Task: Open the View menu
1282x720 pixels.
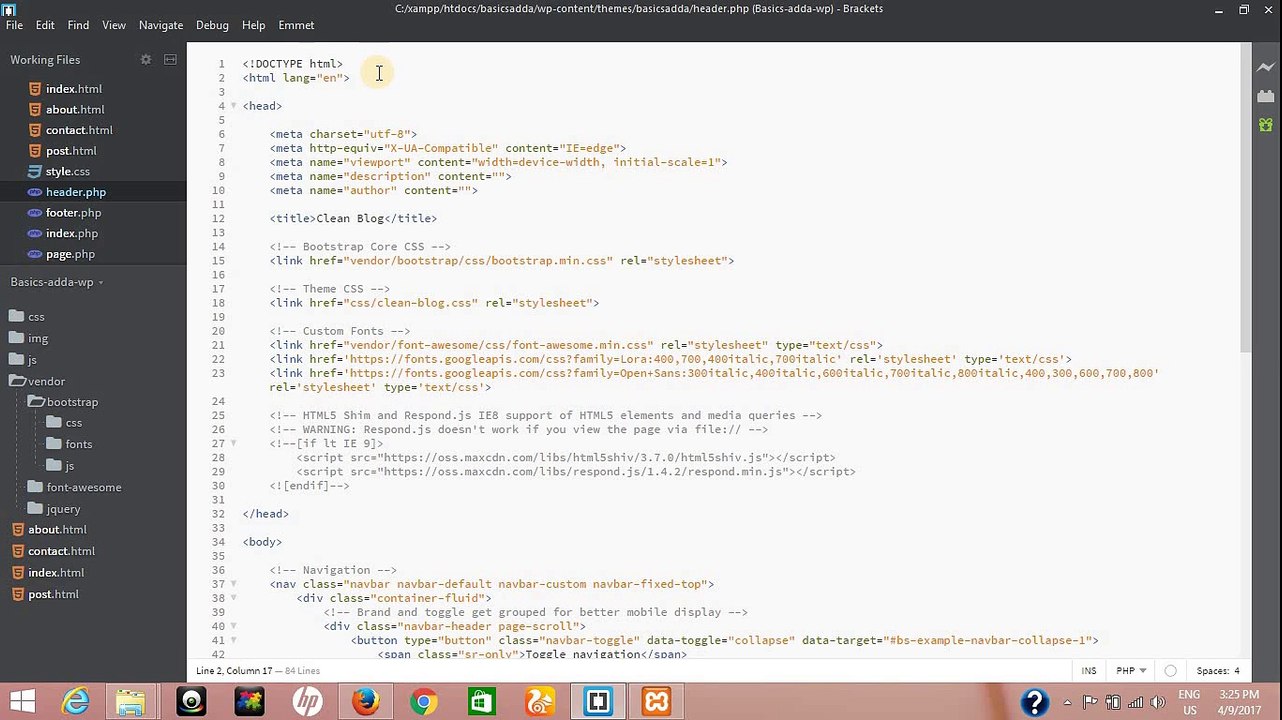Action: pos(114,25)
